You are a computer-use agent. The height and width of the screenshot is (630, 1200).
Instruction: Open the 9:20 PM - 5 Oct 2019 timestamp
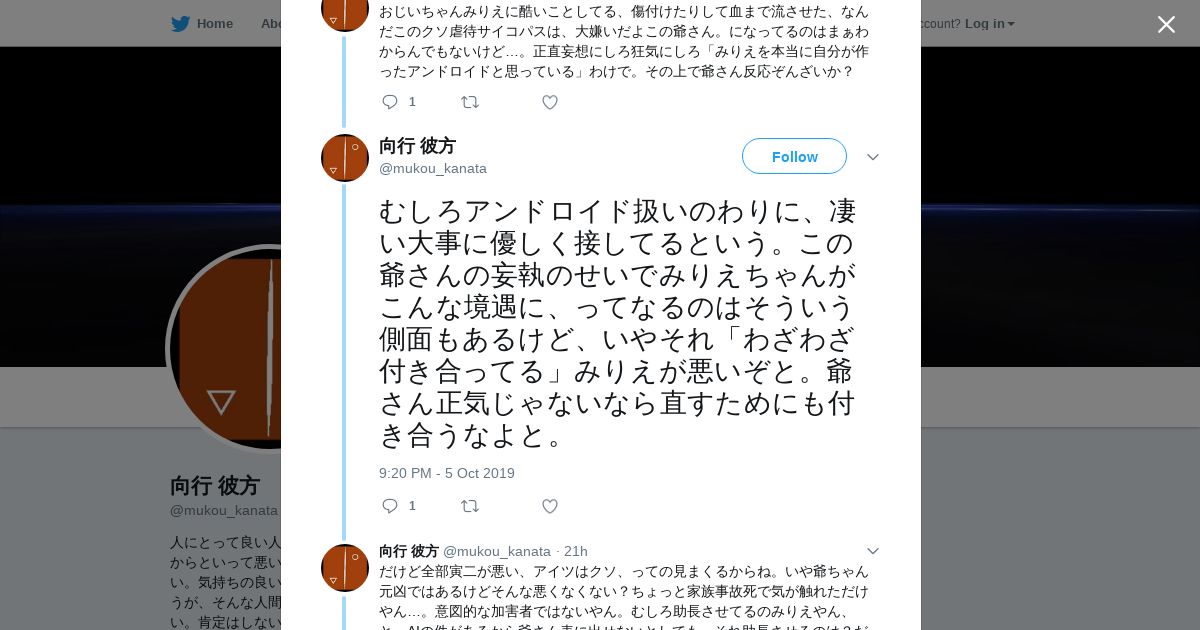pyautogui.click(x=447, y=473)
